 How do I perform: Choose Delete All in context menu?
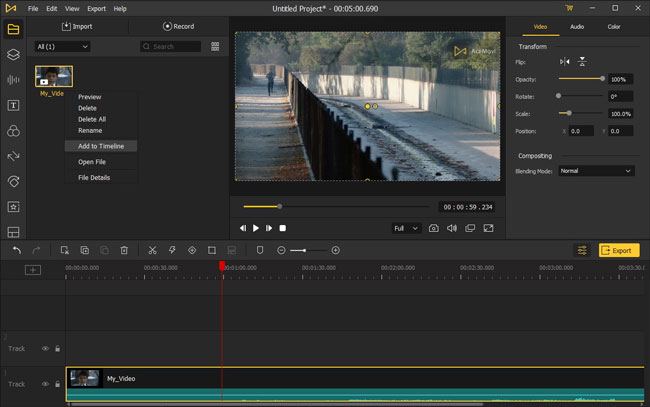tap(92, 119)
